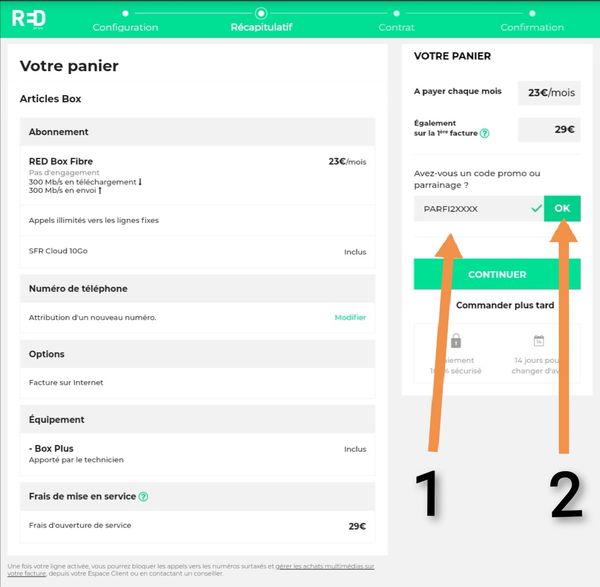
Task: Click the CONTINUER button
Action: pos(497,274)
